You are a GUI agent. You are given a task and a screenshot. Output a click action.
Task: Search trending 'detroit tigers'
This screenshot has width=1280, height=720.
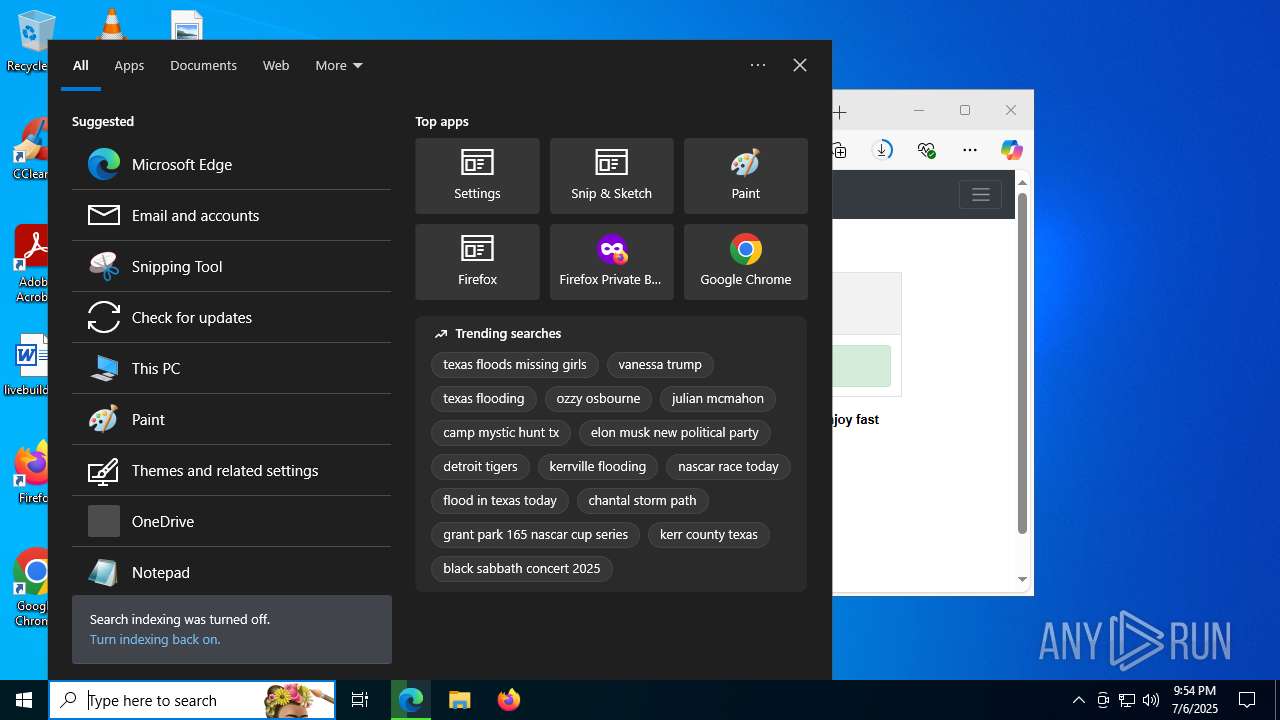pyautogui.click(x=480, y=467)
